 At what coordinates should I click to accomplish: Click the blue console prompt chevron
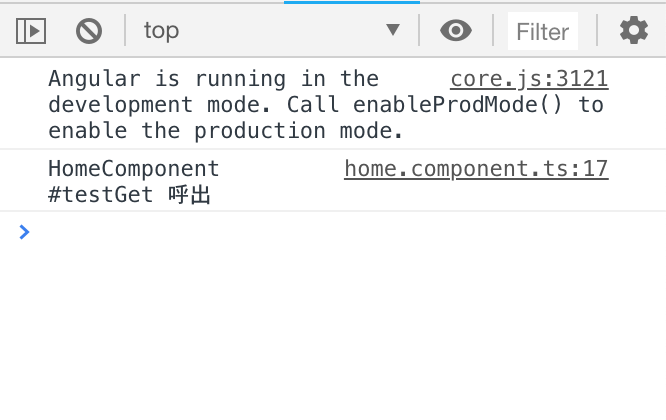pos(24,232)
